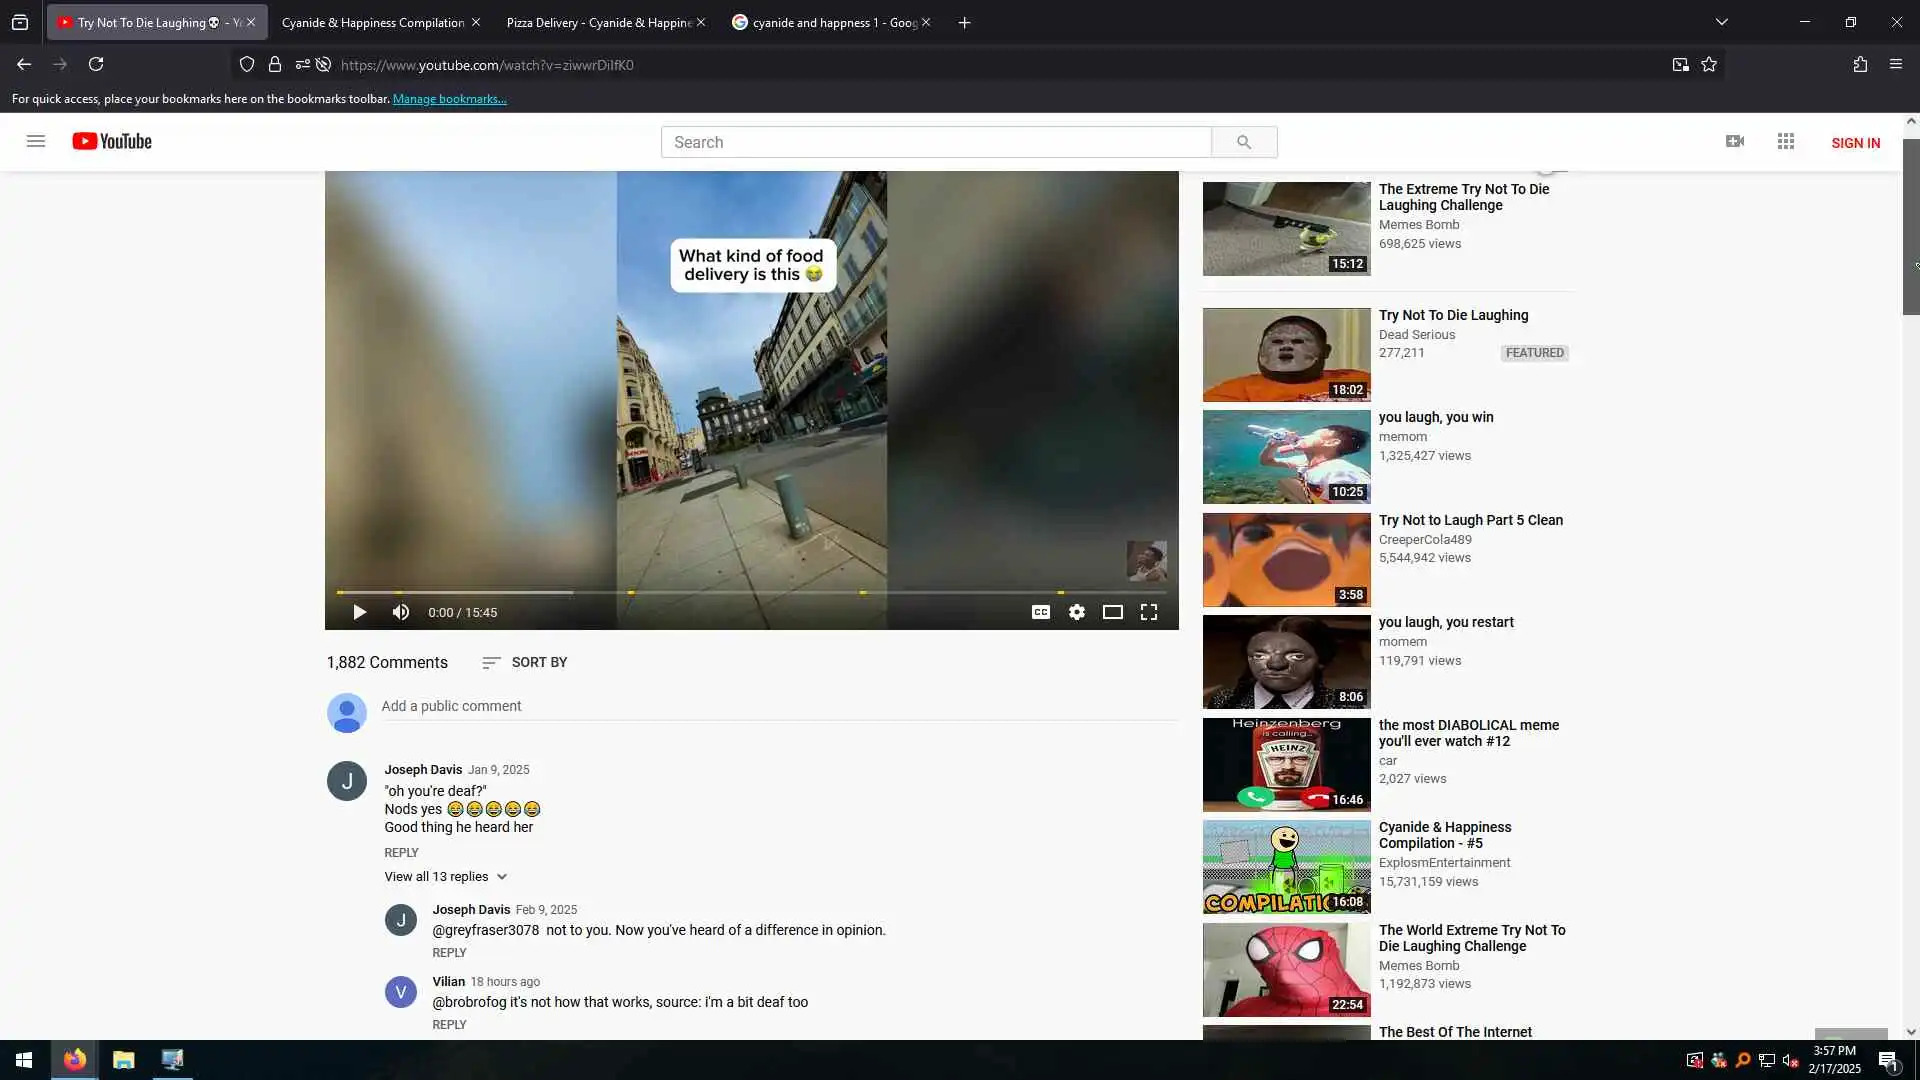Enter full screen mode
The image size is (1920, 1080).
[1149, 612]
